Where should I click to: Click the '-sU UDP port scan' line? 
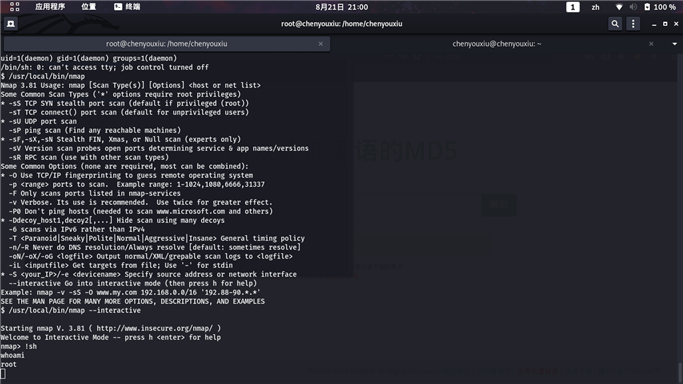point(39,121)
